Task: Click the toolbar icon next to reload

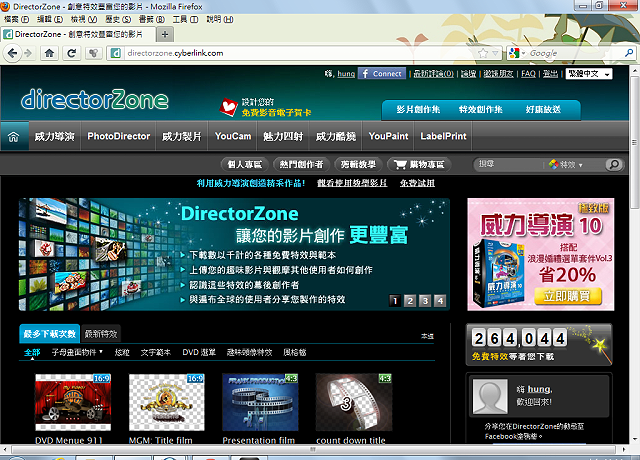Action: (x=93, y=53)
